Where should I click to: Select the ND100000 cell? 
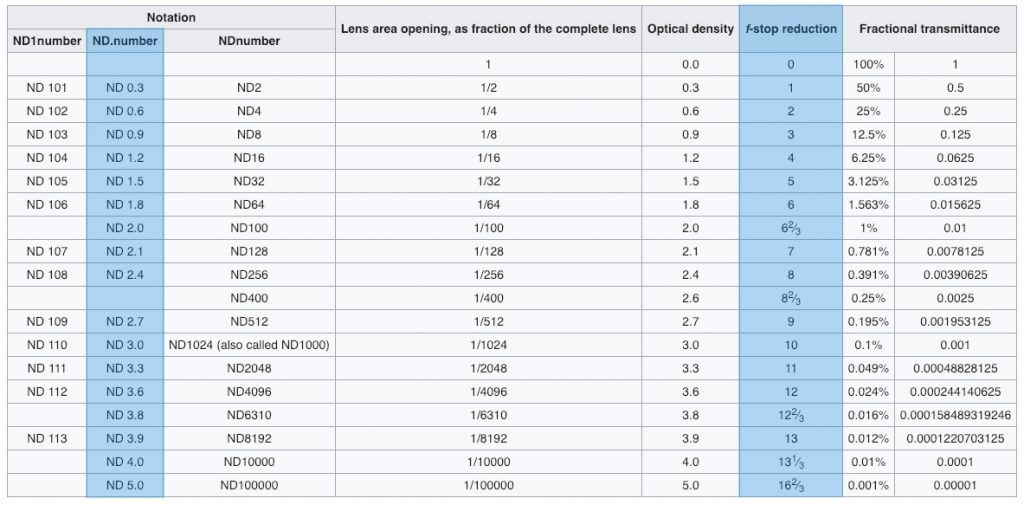(x=248, y=485)
